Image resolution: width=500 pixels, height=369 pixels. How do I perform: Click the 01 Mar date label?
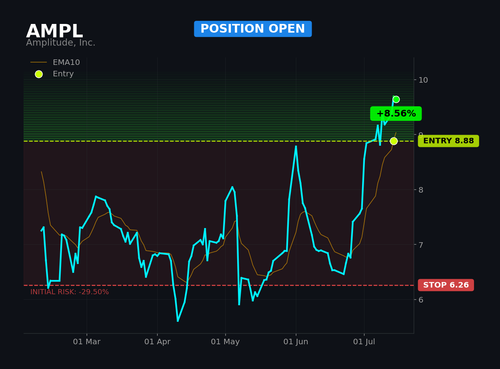(87, 342)
